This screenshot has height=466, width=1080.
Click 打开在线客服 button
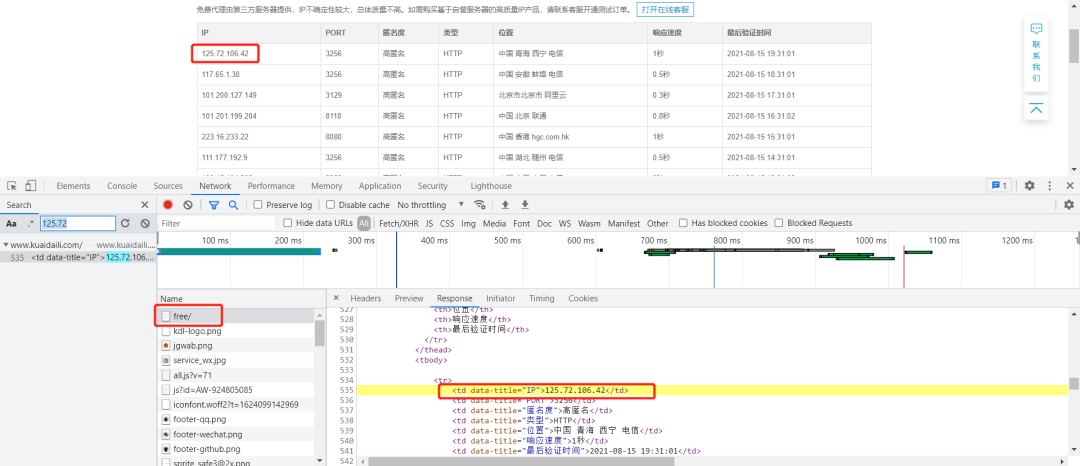(665, 10)
